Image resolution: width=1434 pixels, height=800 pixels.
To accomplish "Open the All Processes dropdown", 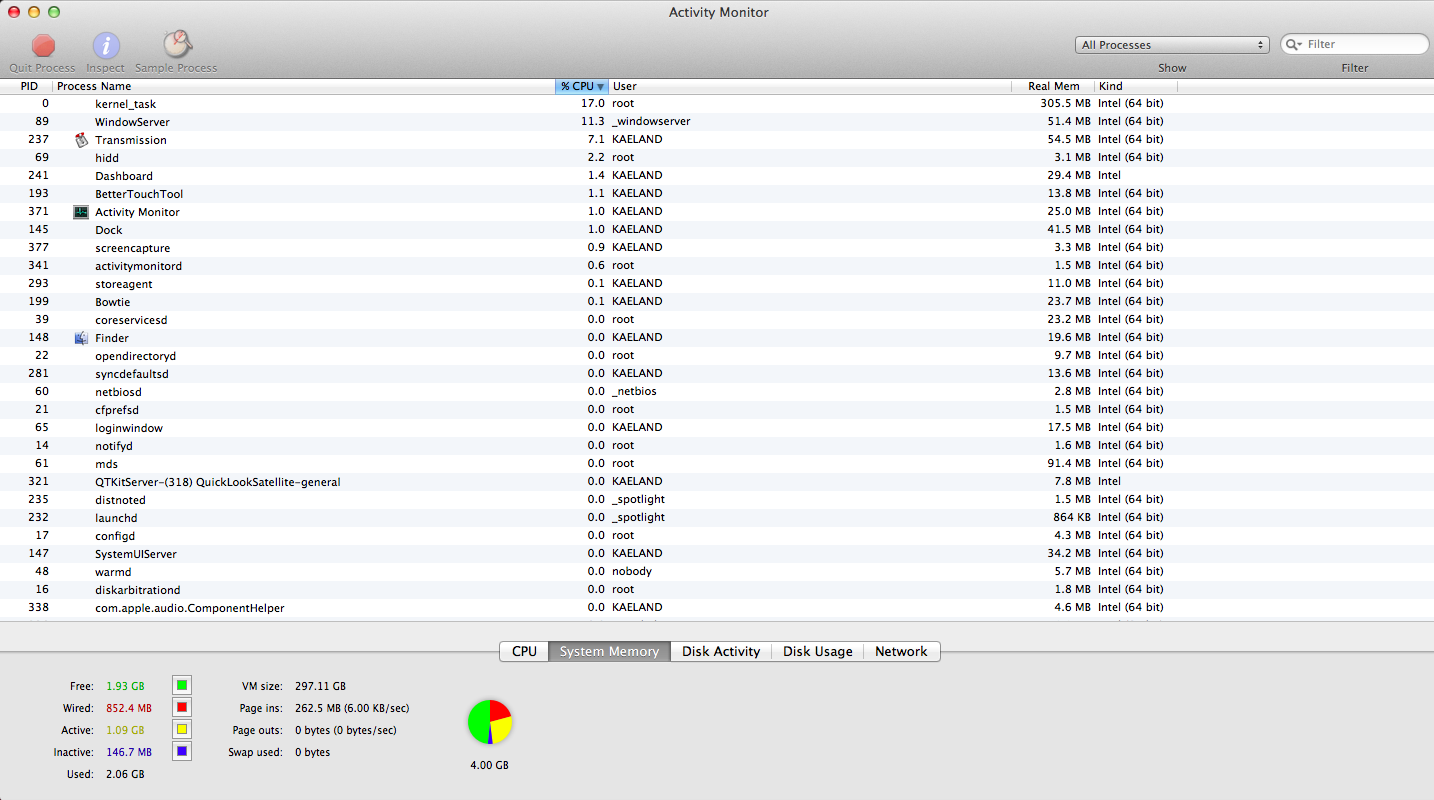I will pos(1173,45).
